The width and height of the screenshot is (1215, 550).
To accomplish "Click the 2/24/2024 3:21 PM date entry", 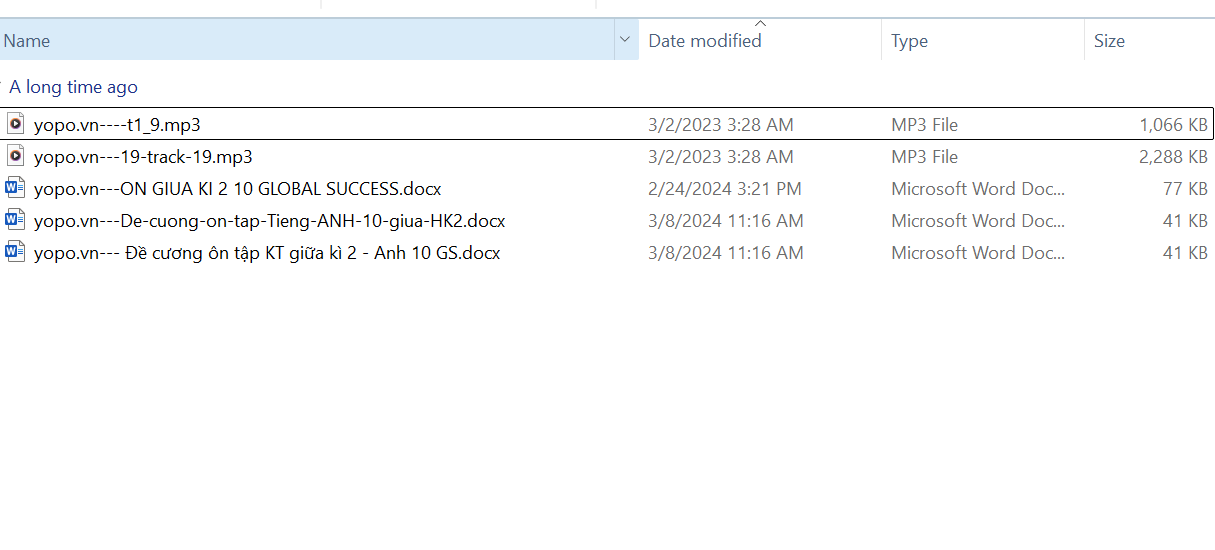I will point(724,189).
